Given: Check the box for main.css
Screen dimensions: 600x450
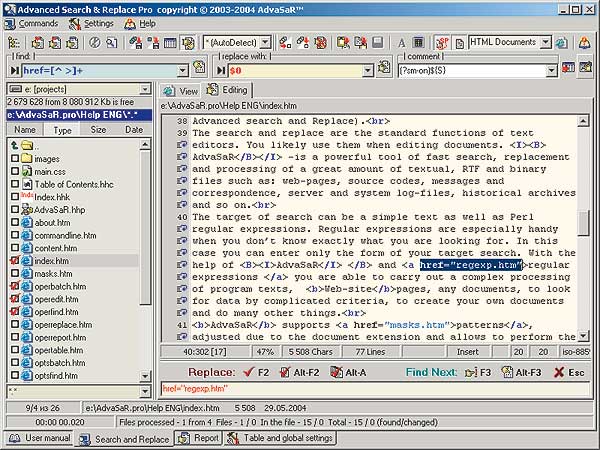Looking at the screenshot, I should point(15,171).
